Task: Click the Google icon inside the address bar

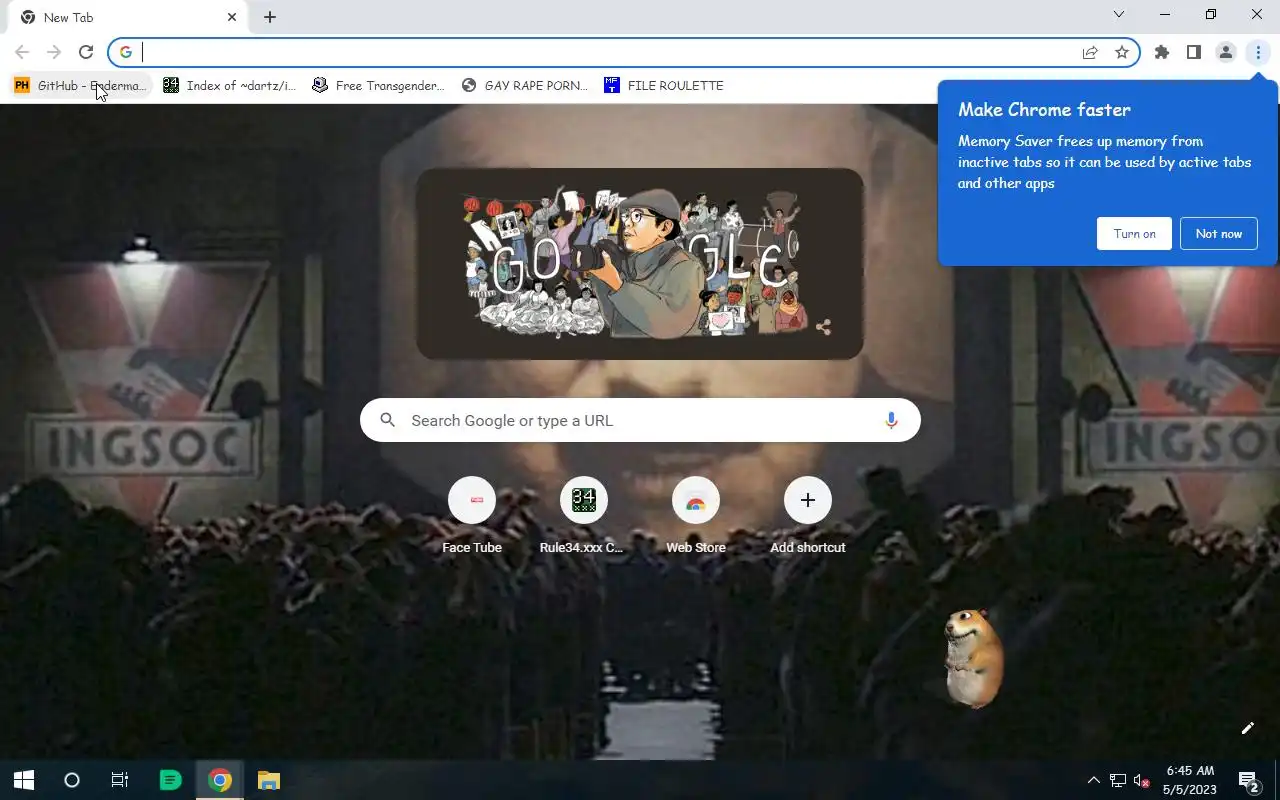Action: tap(125, 52)
